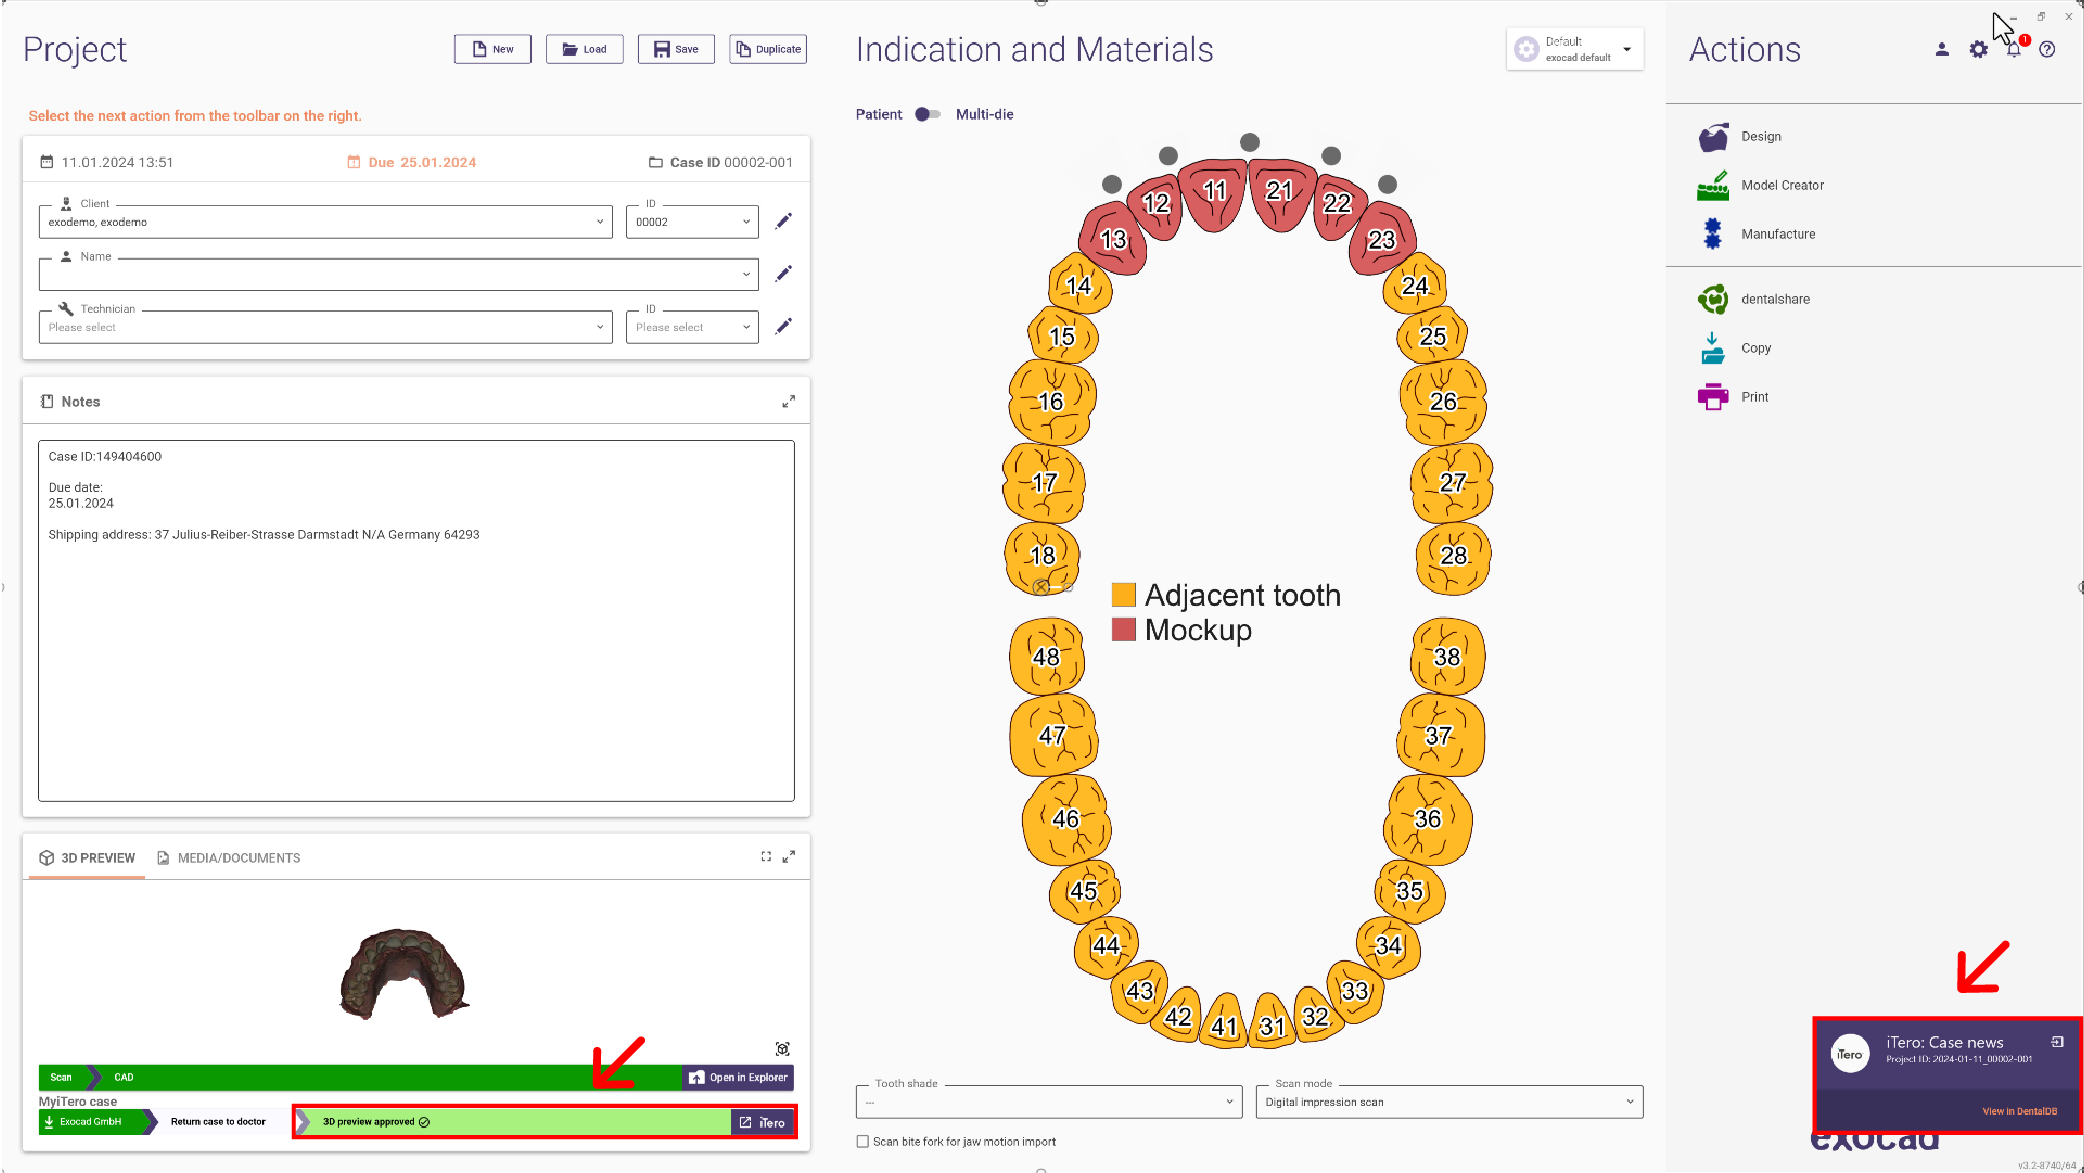The width and height of the screenshot is (2084, 1173).
Task: Open the Tooth shade dropdown
Action: coord(1049,1102)
